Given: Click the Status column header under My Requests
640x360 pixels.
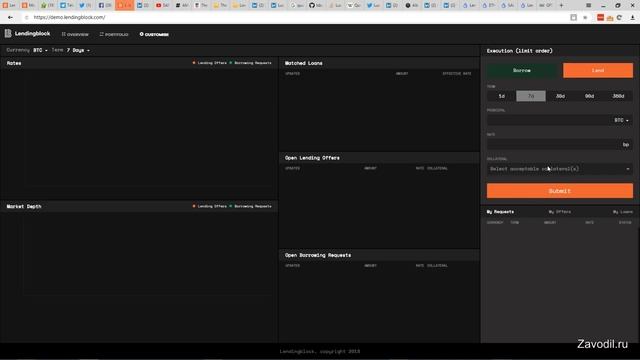Looking at the screenshot, I should [x=625, y=222].
